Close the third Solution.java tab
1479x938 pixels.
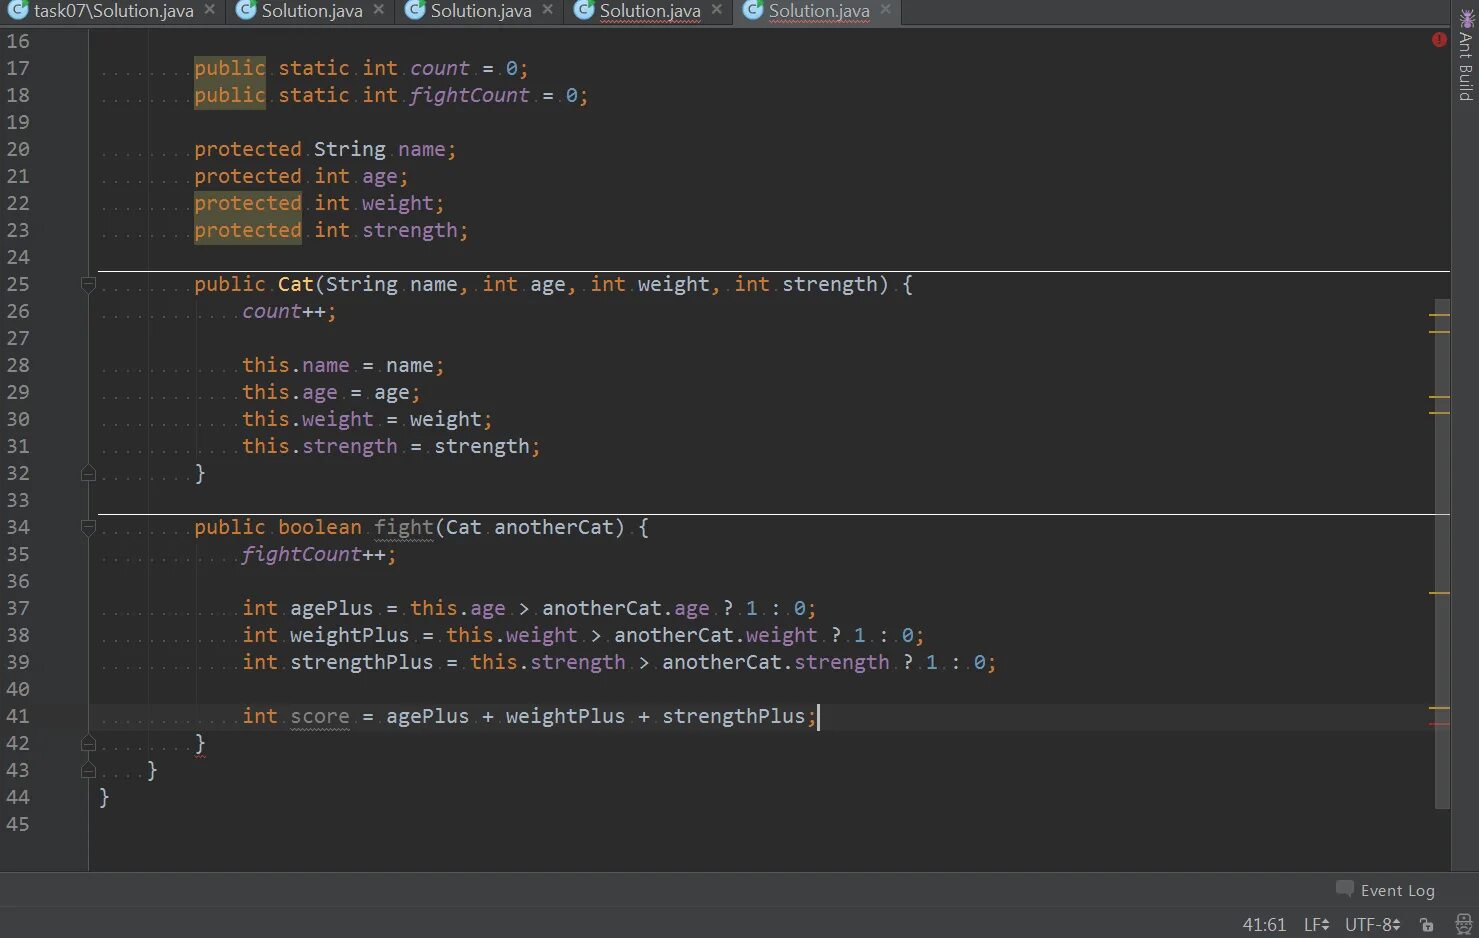coord(546,11)
